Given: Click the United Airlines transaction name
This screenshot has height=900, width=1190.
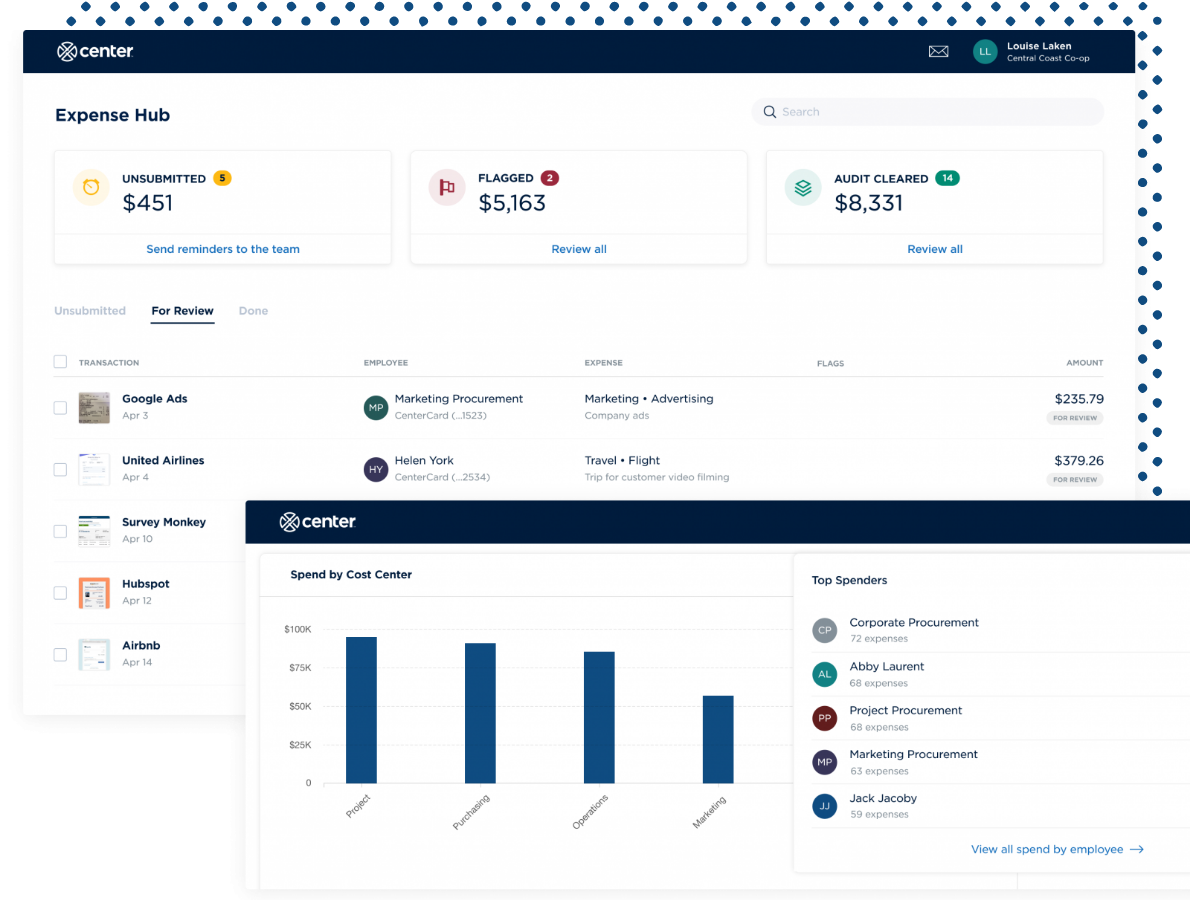Looking at the screenshot, I should click(x=163, y=460).
